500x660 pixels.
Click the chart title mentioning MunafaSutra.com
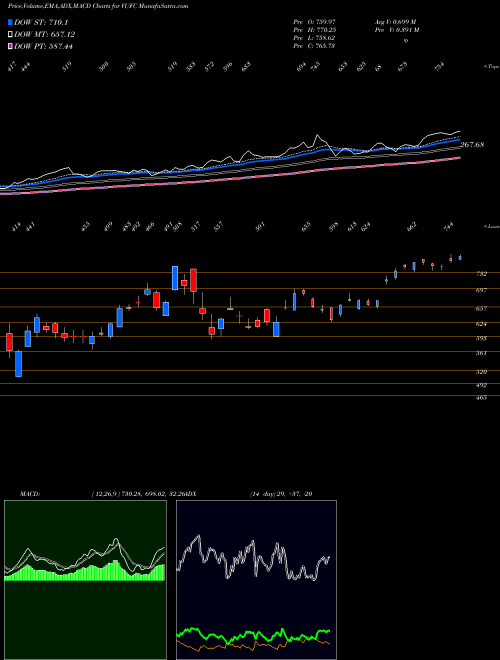[98, 6]
